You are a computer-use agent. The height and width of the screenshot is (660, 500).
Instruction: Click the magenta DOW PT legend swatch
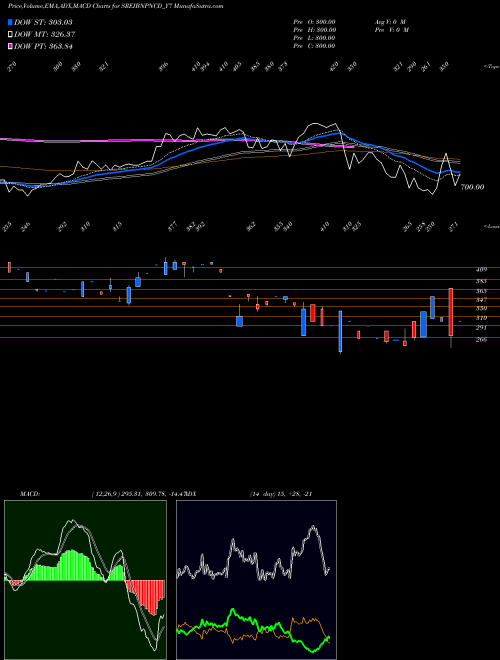pos(10,46)
